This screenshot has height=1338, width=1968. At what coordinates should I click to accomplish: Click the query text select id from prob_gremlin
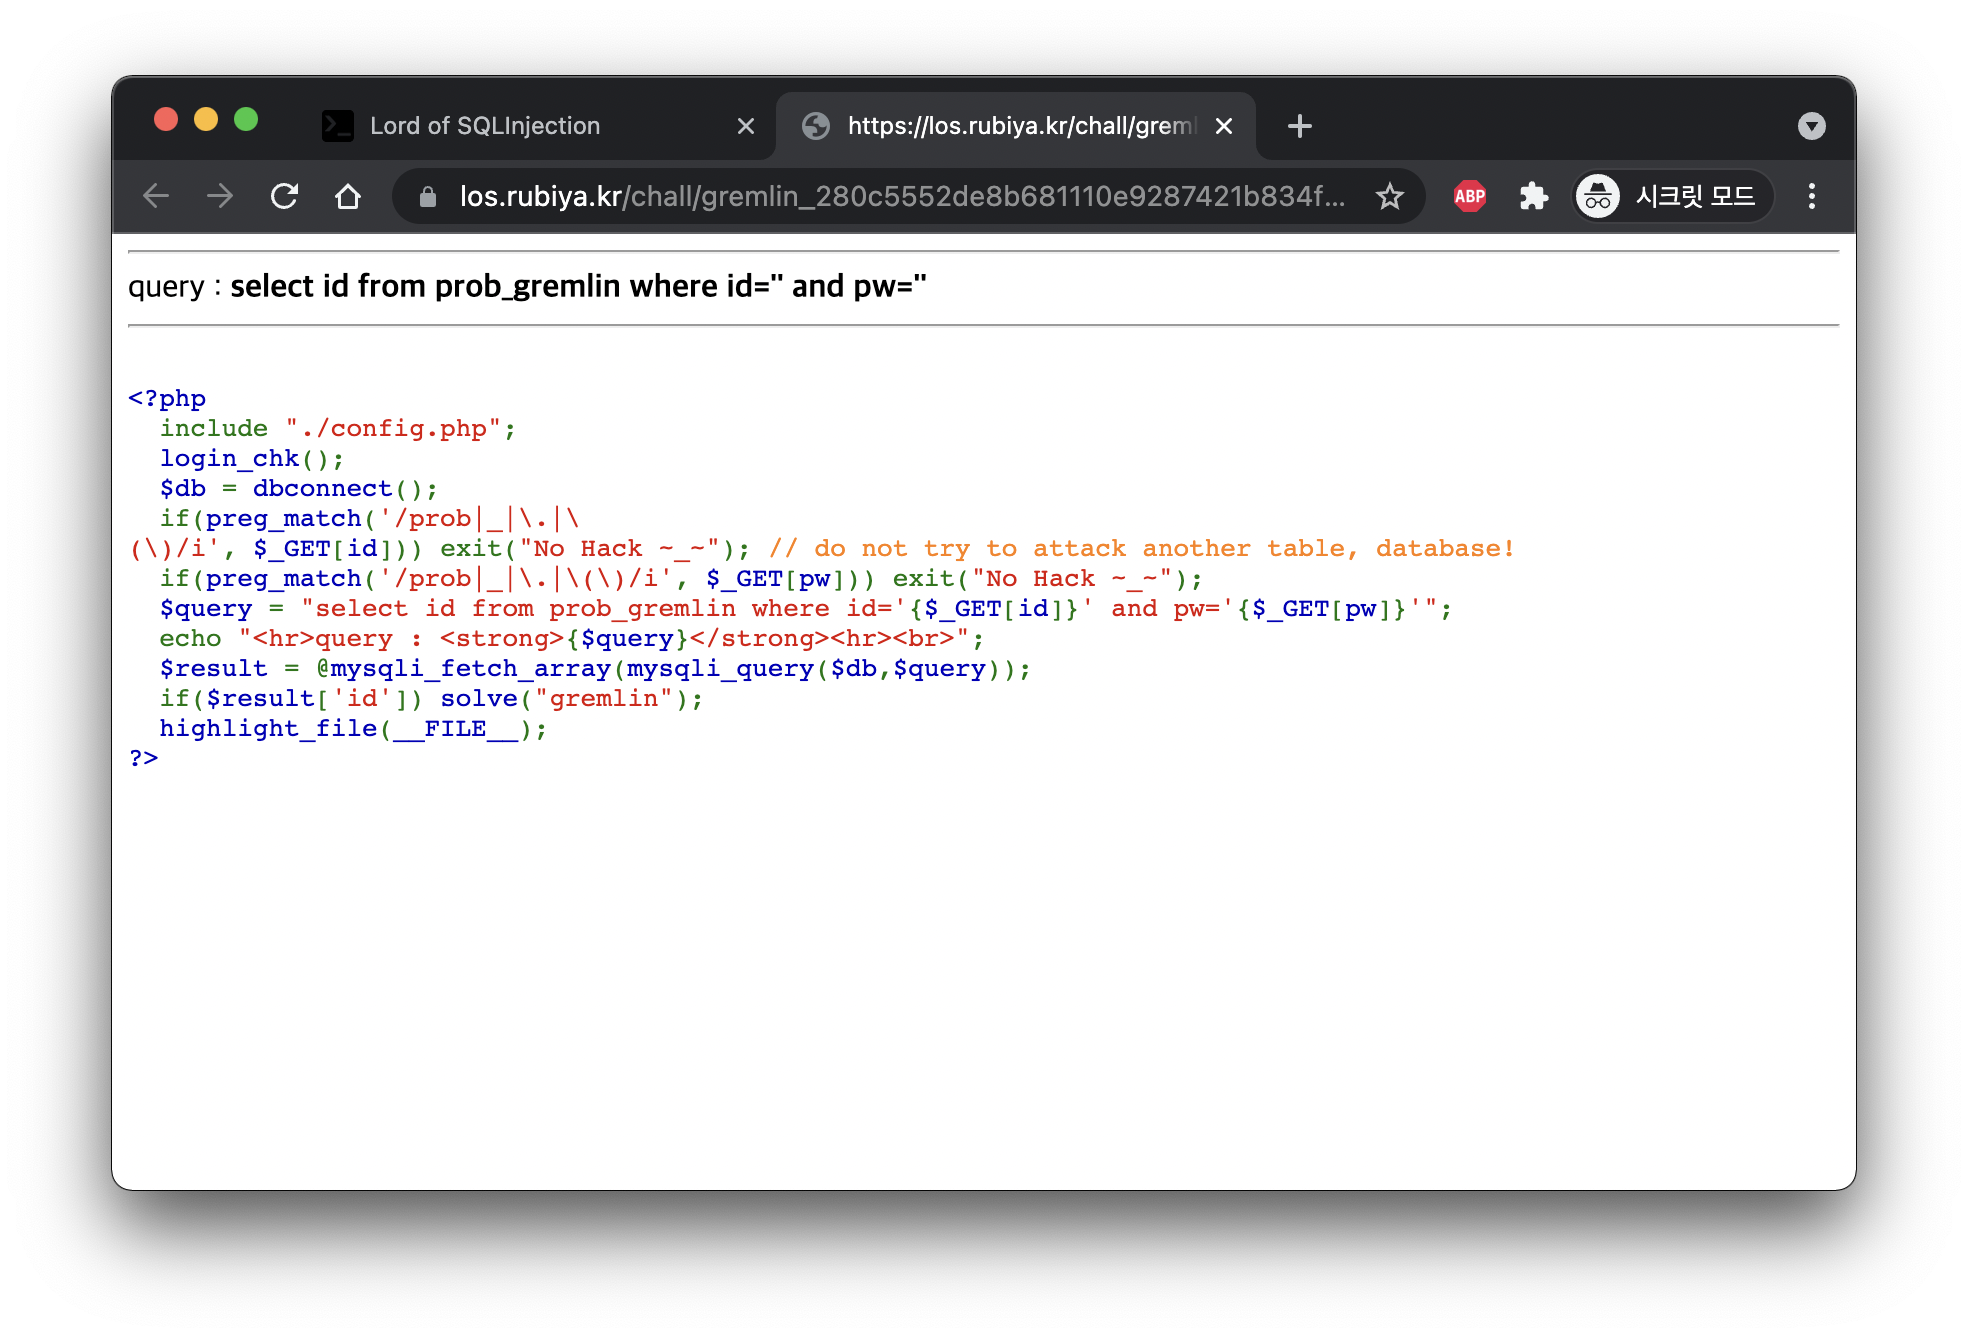(578, 287)
